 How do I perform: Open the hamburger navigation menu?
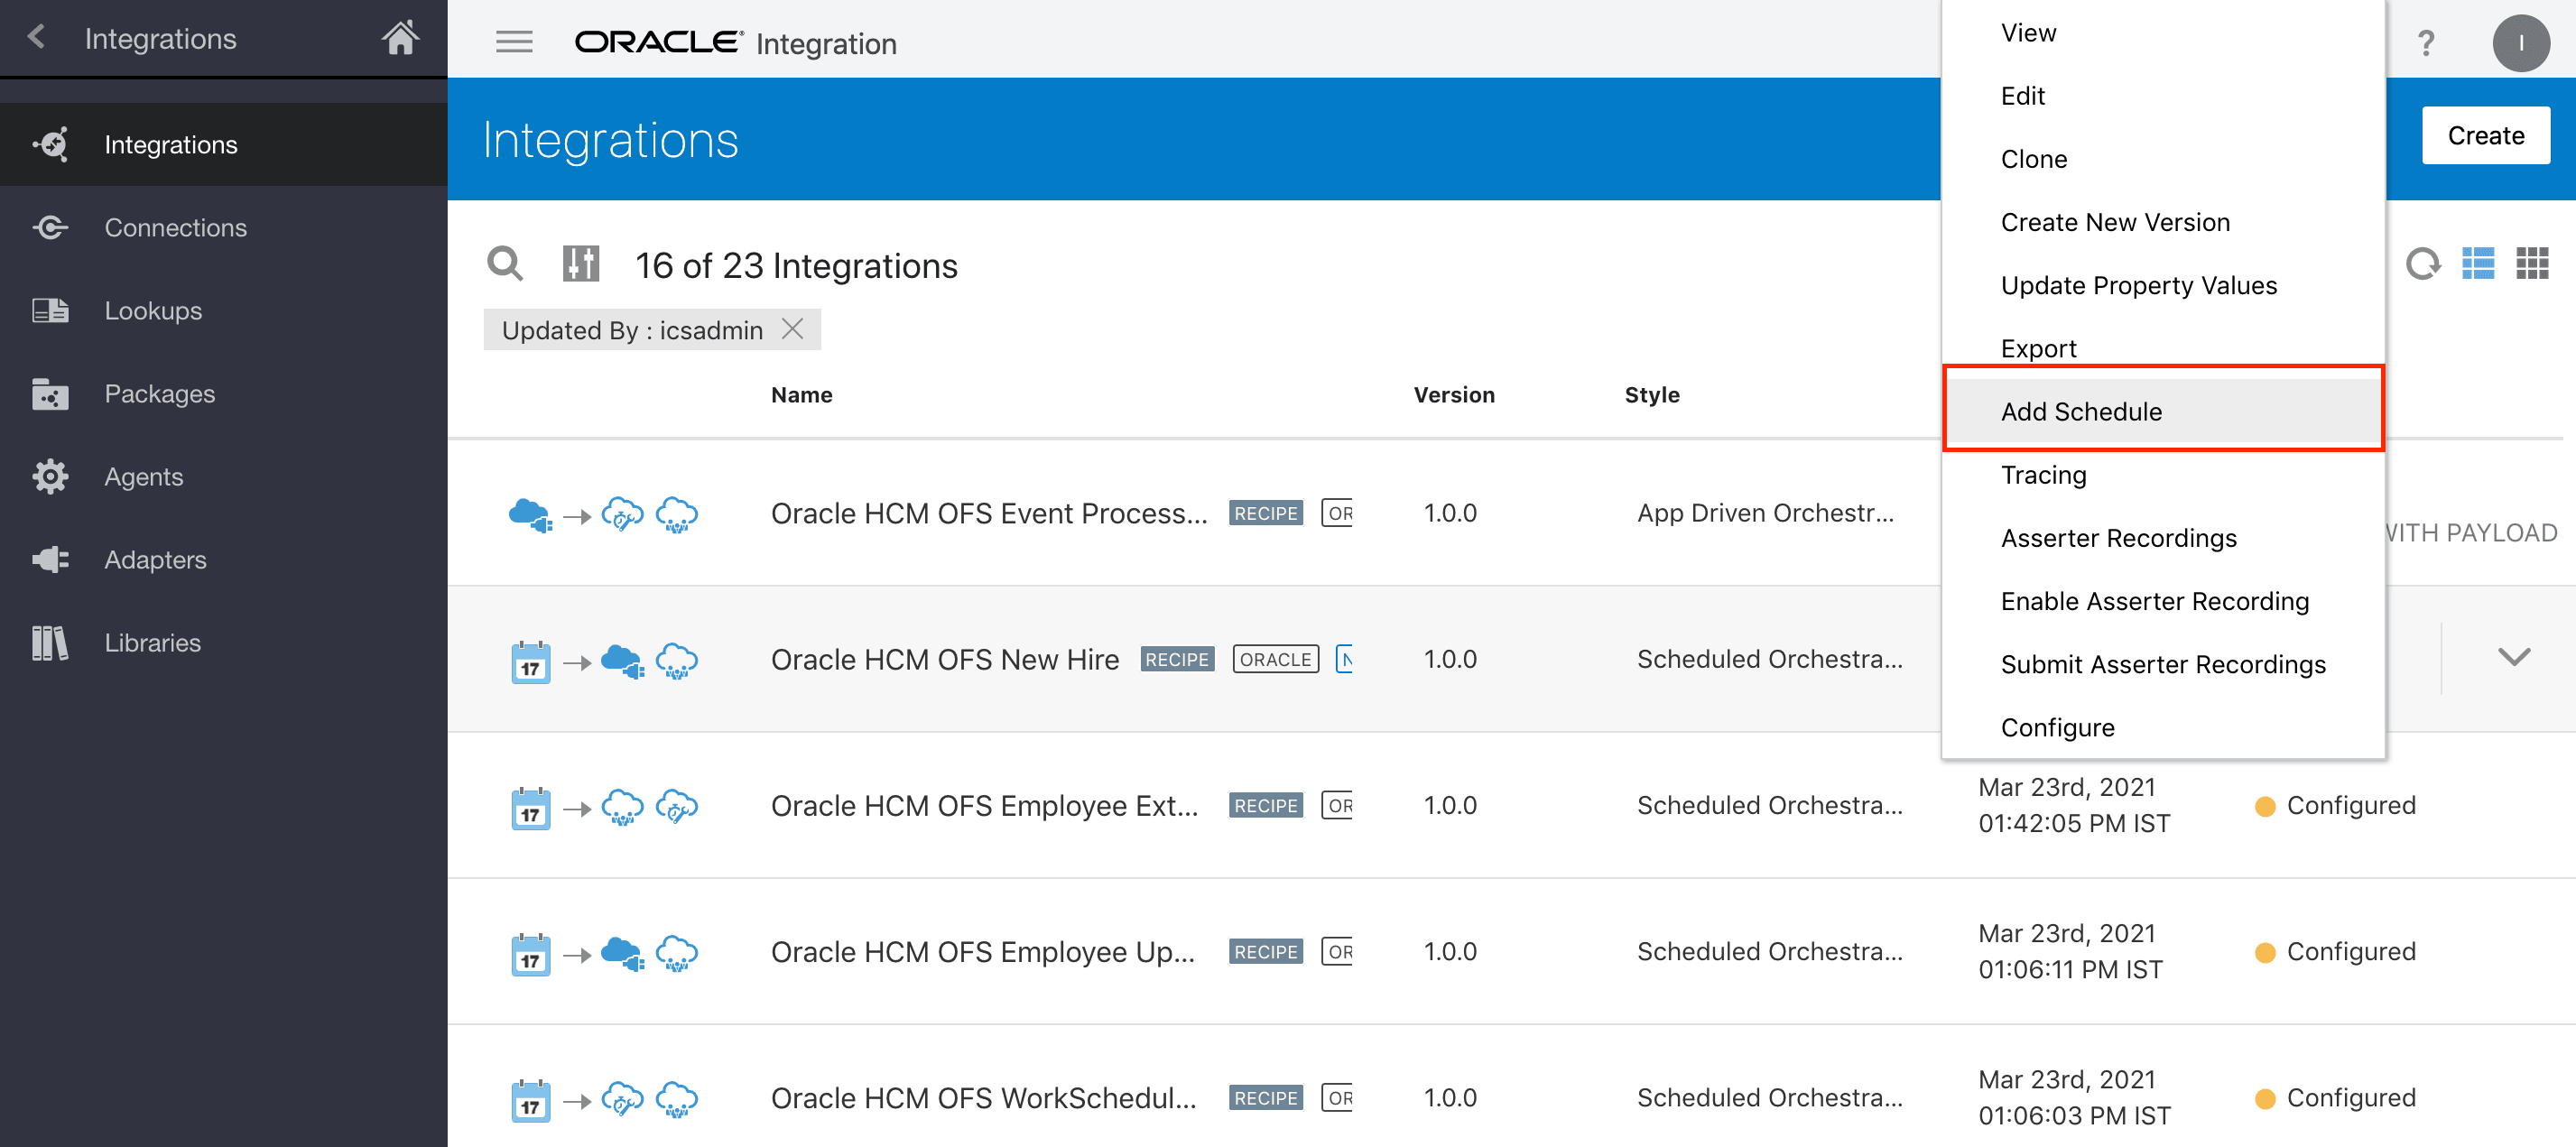pos(514,42)
